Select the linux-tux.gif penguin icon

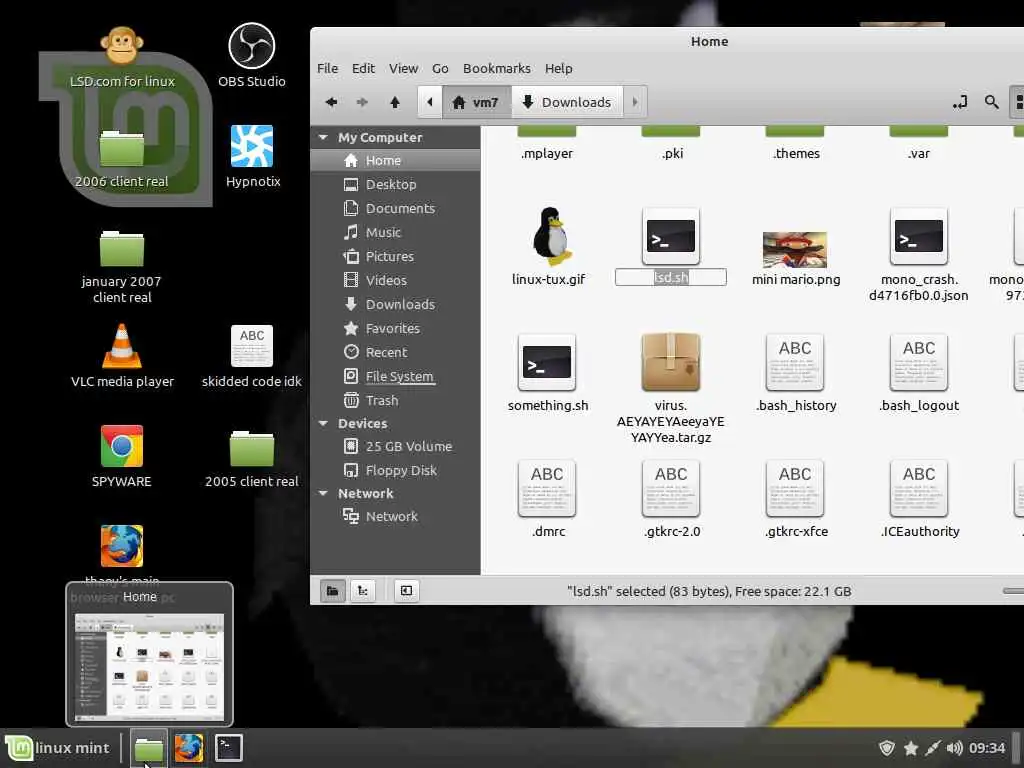click(550, 236)
